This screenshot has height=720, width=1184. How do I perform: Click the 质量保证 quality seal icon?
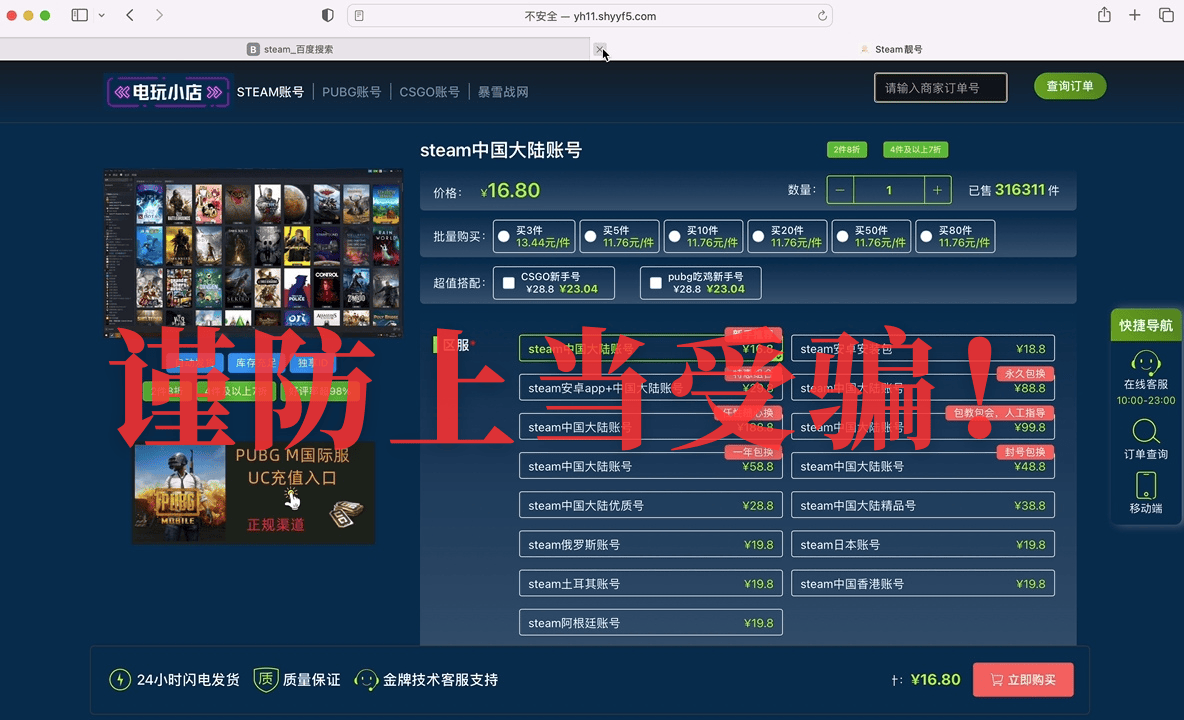click(265, 679)
